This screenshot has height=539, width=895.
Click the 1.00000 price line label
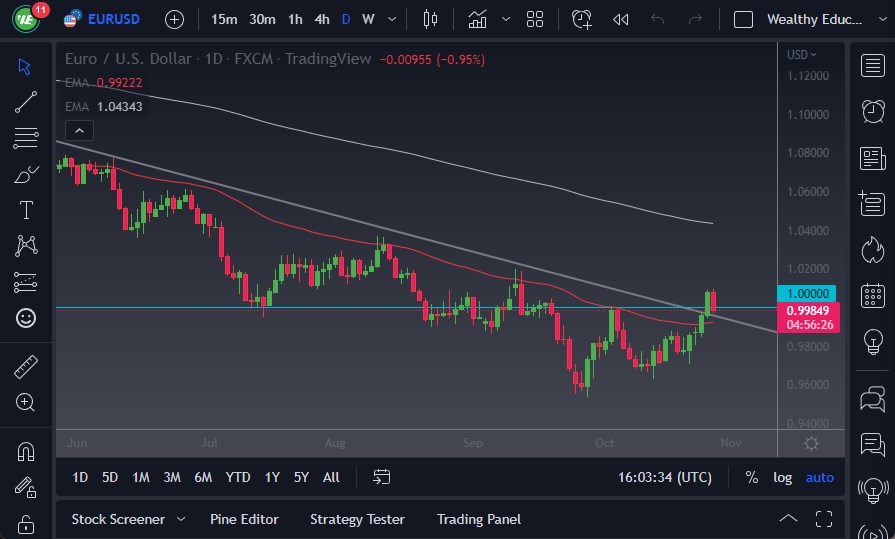(811, 294)
